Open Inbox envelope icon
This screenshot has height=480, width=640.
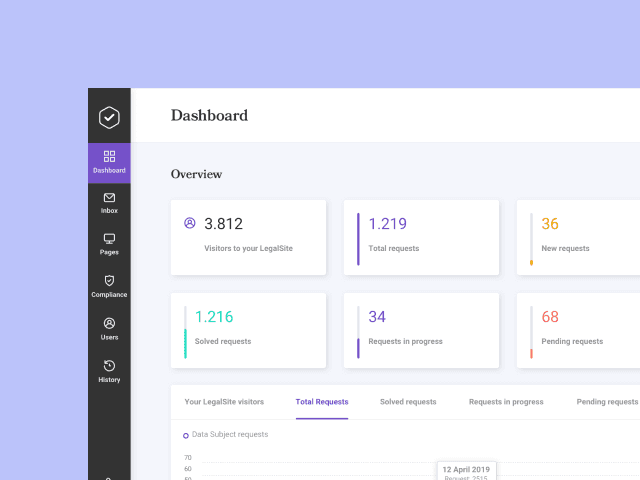coord(109,198)
